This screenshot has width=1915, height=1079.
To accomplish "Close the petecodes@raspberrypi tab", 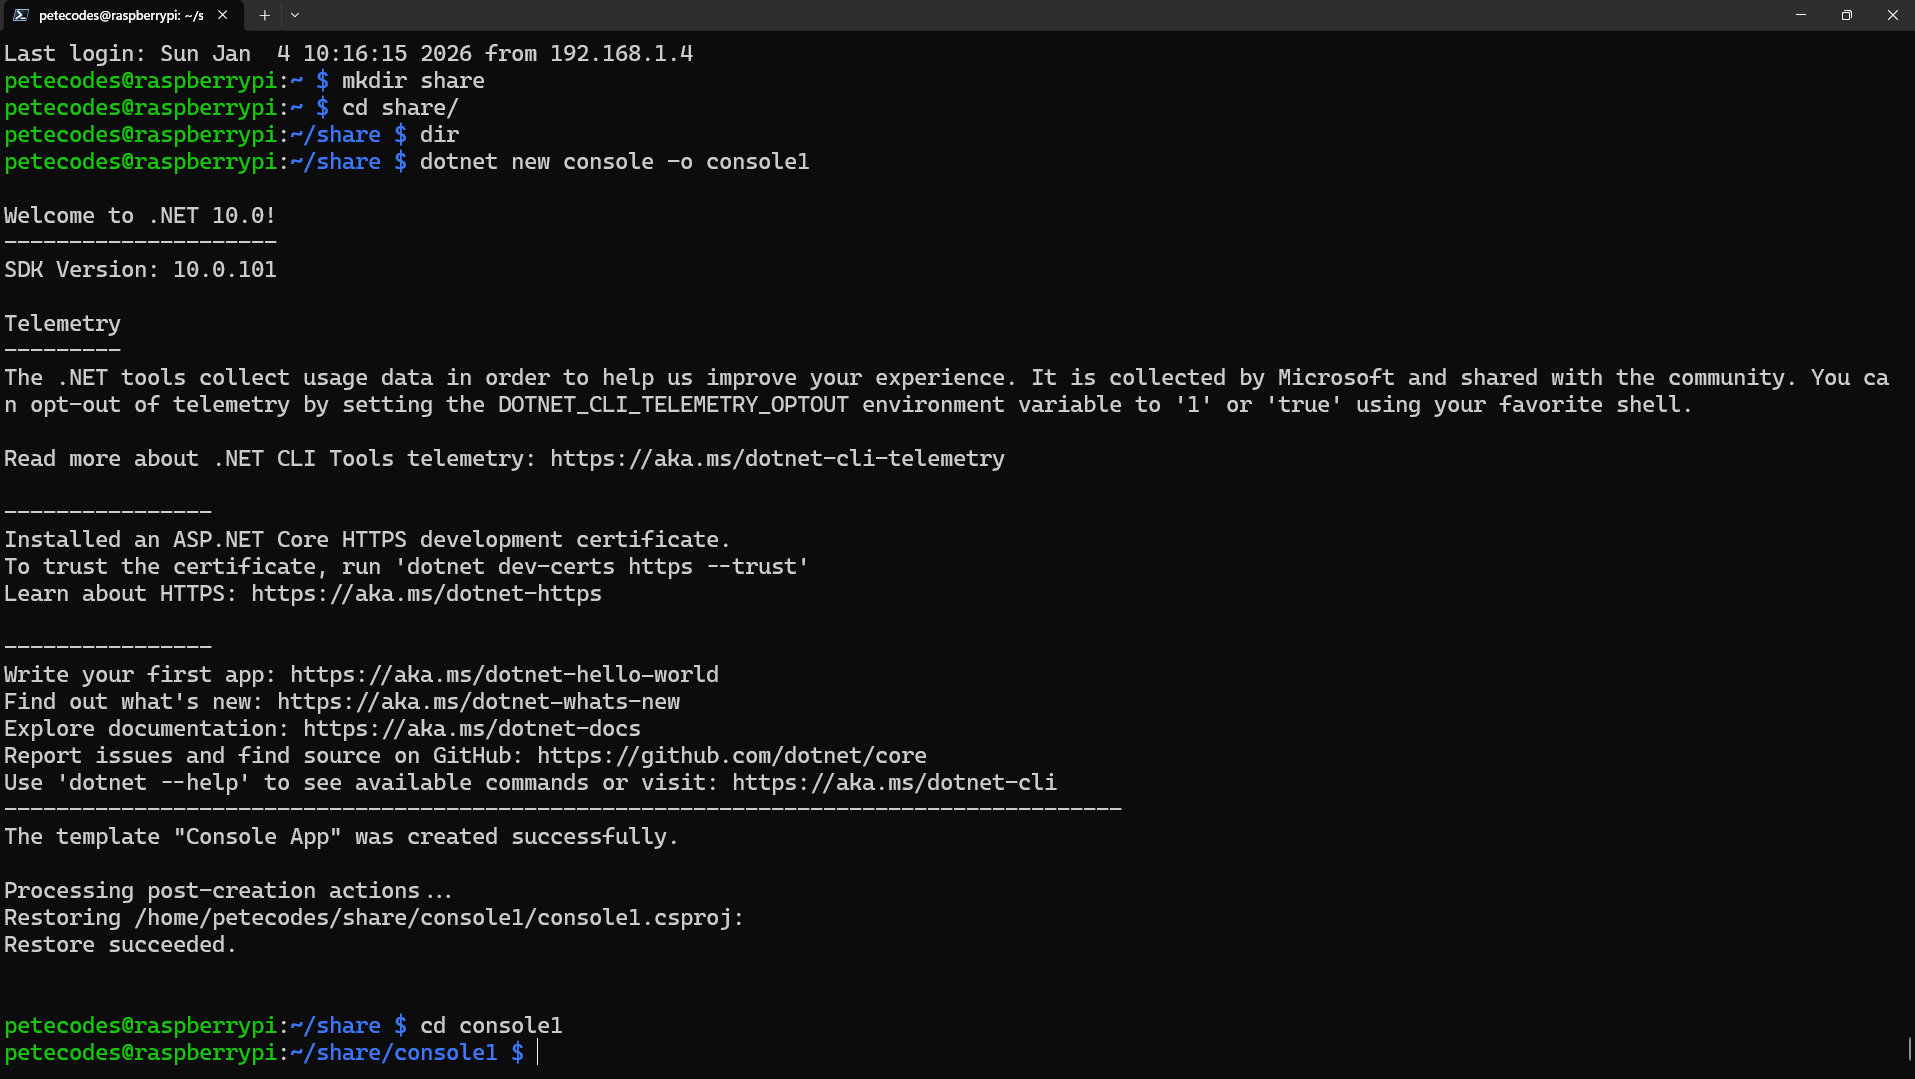I will pyautogui.click(x=223, y=15).
